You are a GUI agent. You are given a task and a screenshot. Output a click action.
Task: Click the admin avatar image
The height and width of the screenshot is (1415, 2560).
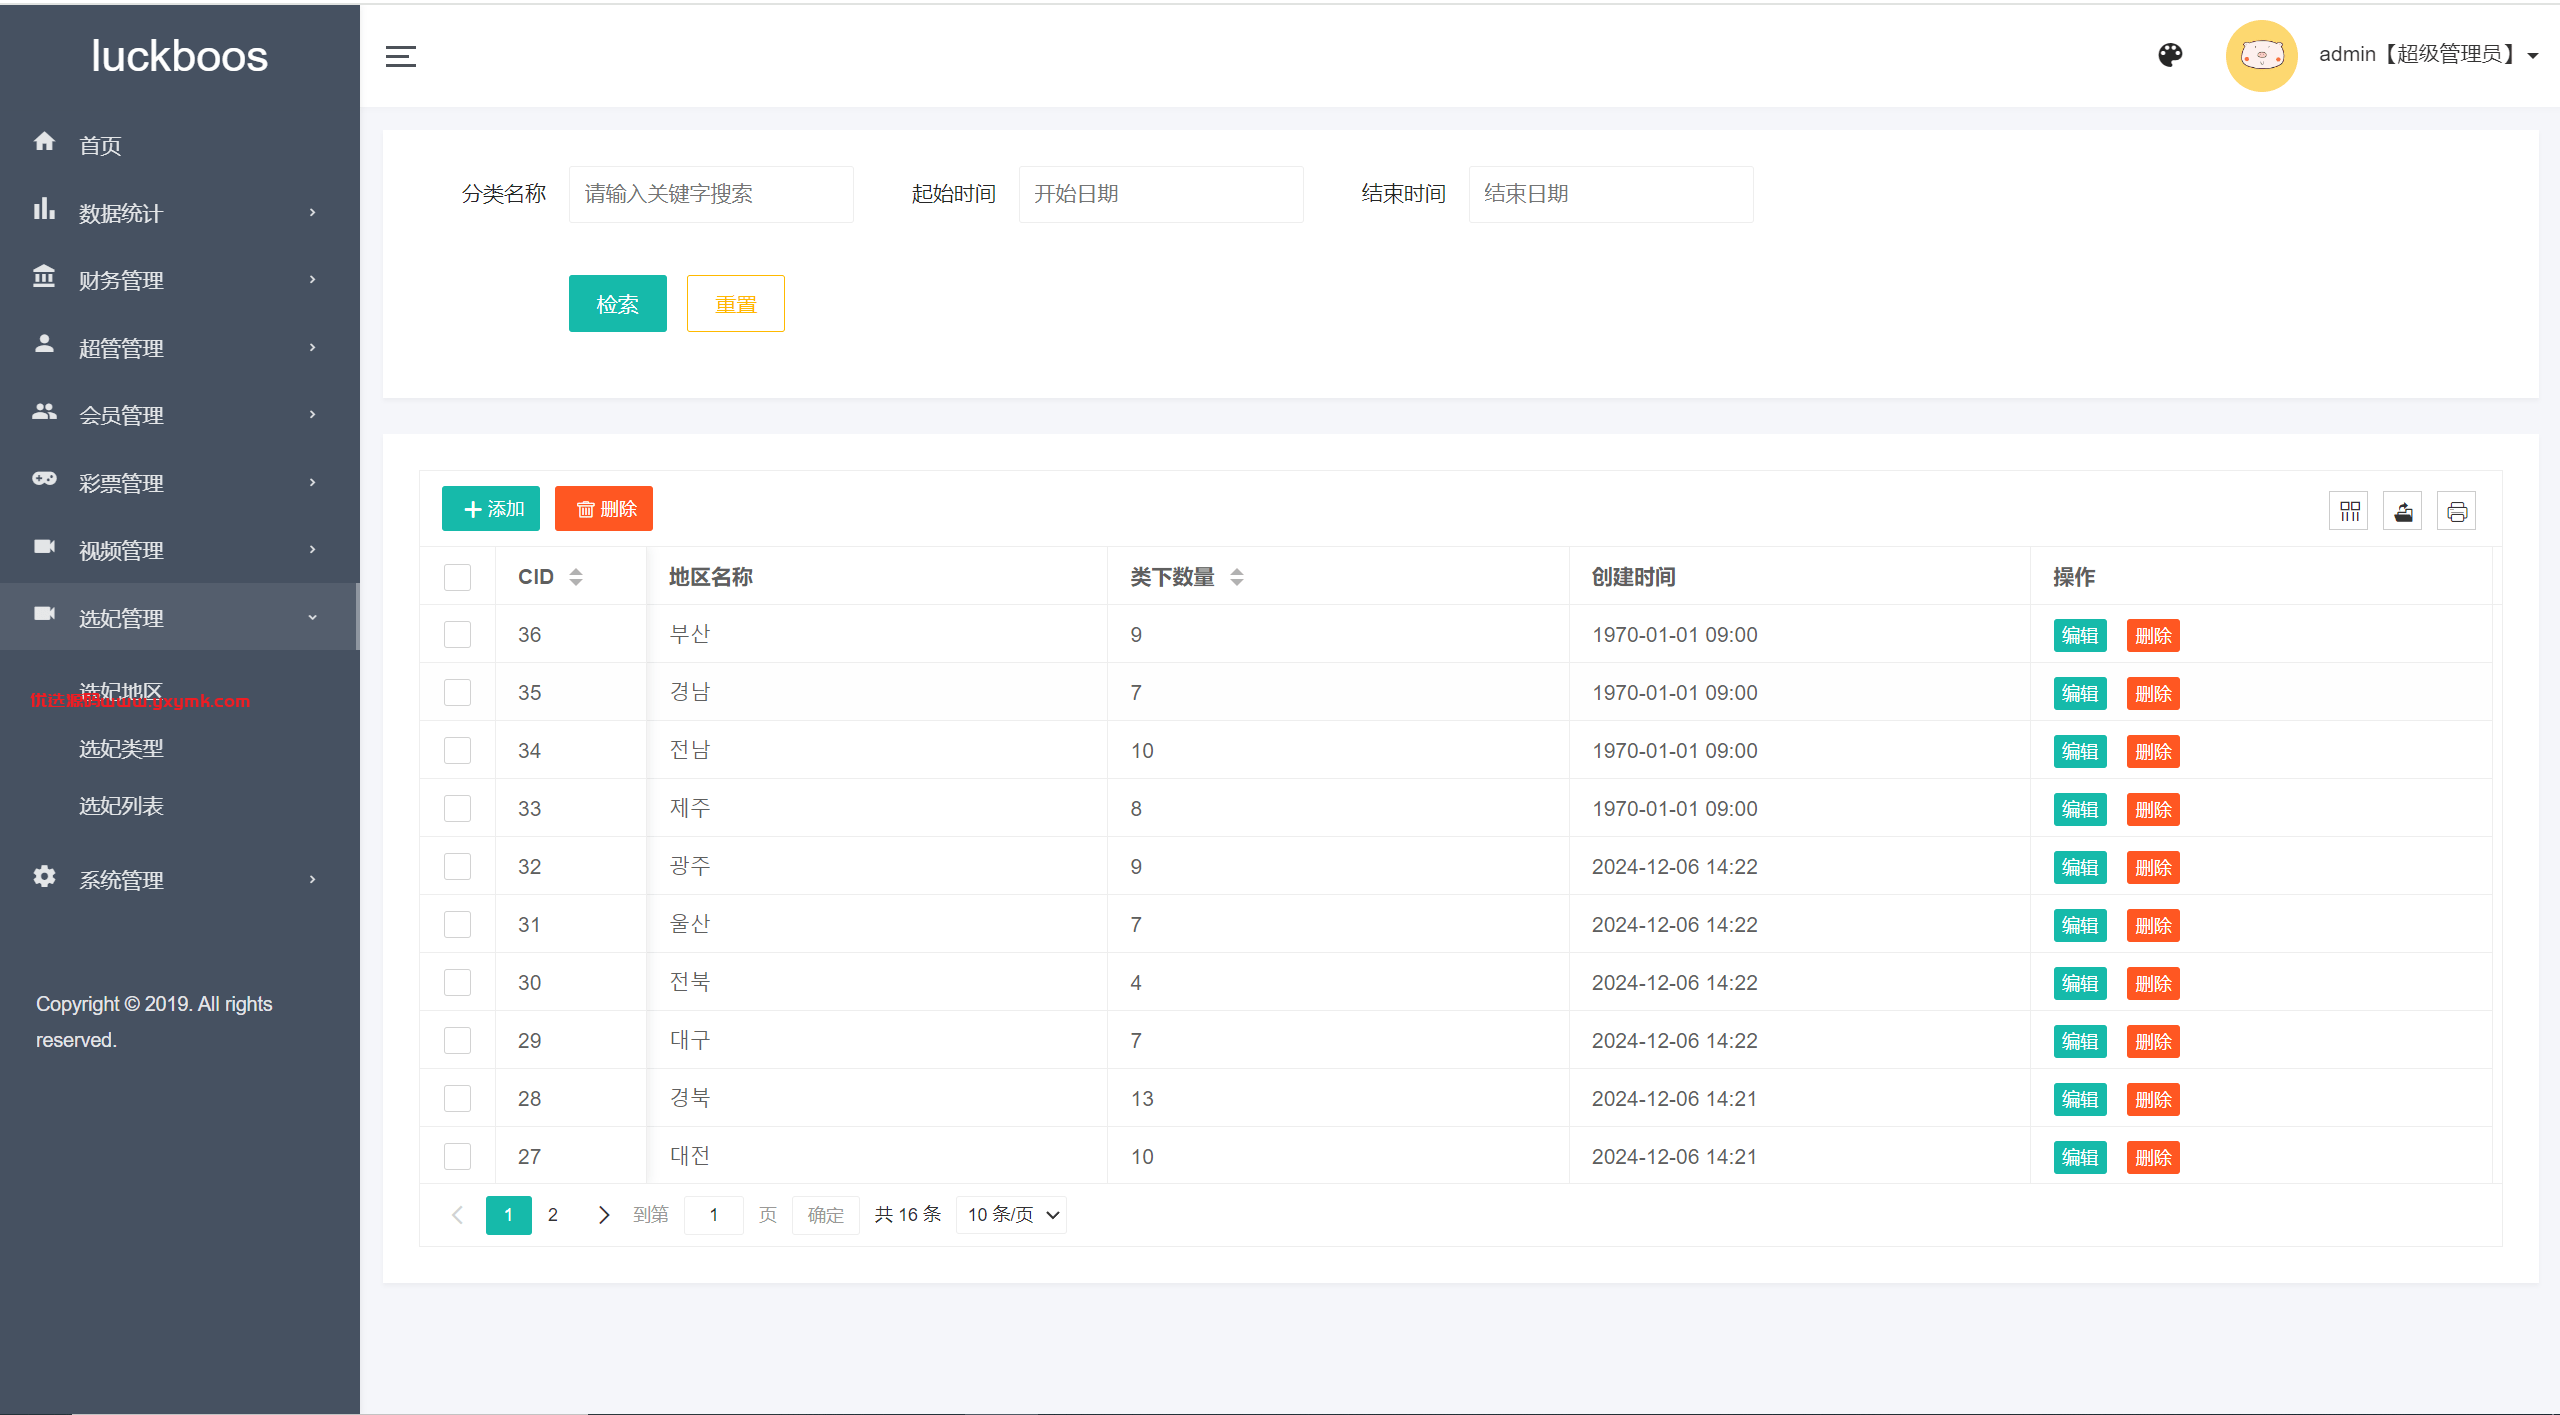coord(2261,56)
